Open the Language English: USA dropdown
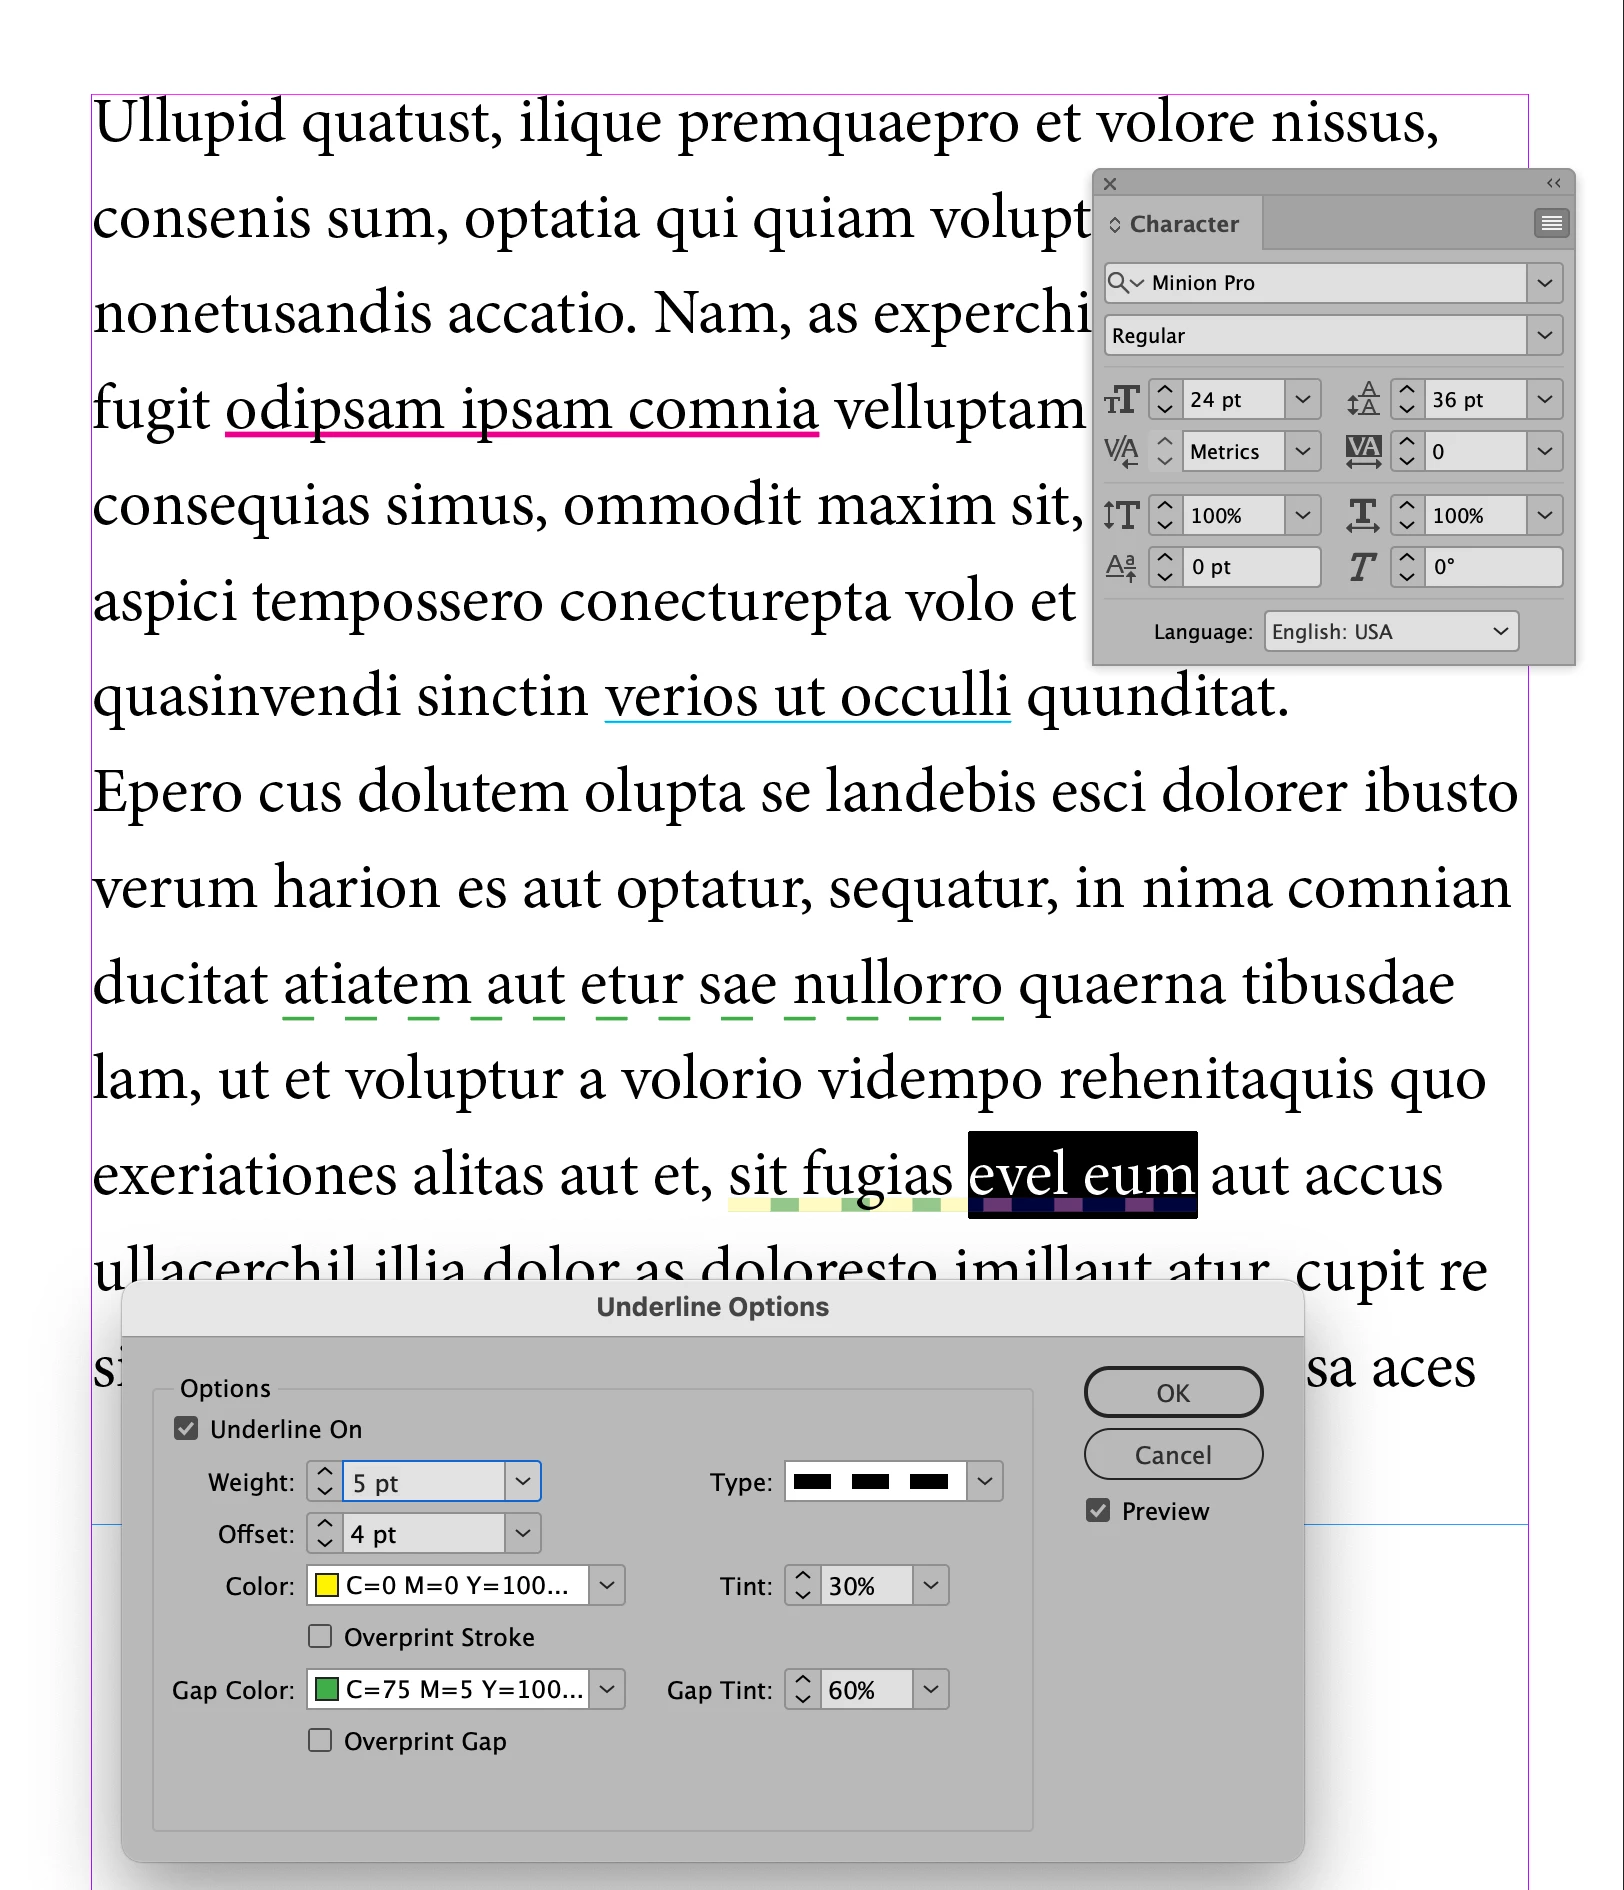The height and width of the screenshot is (1890, 1624). (x=1392, y=632)
